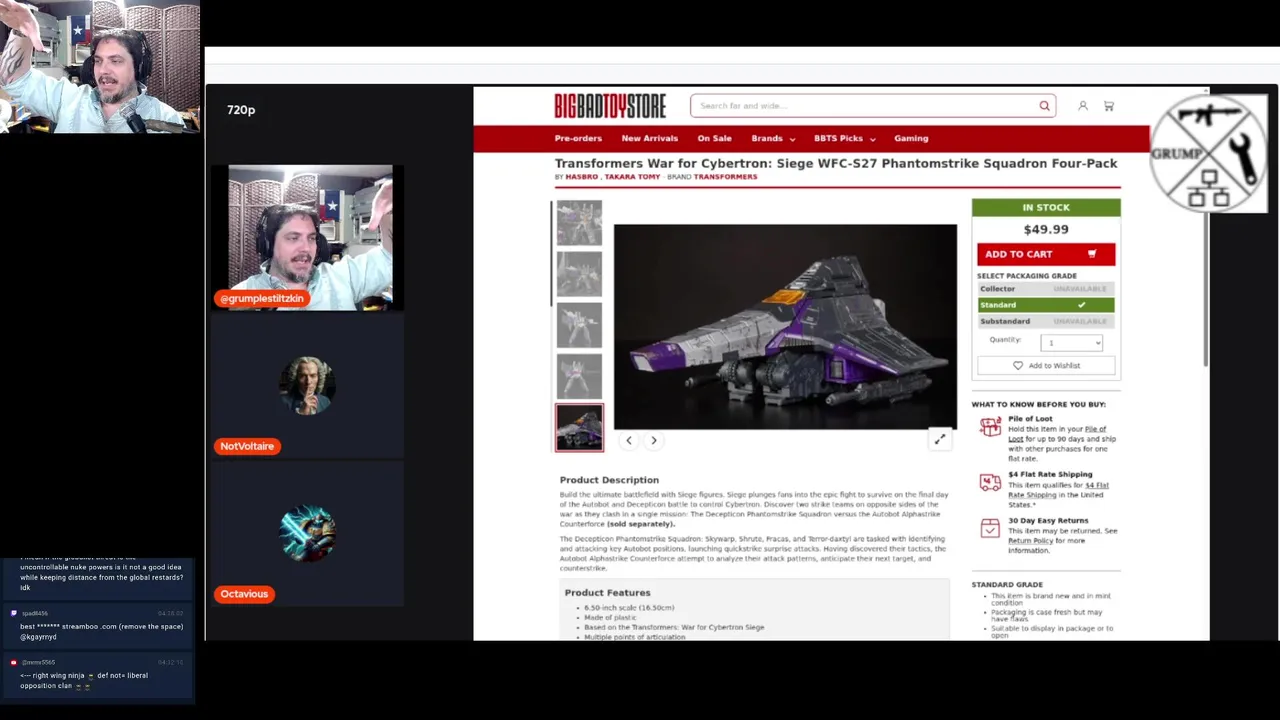
Task: Click the Pile of Loot icon
Action: (x=990, y=428)
